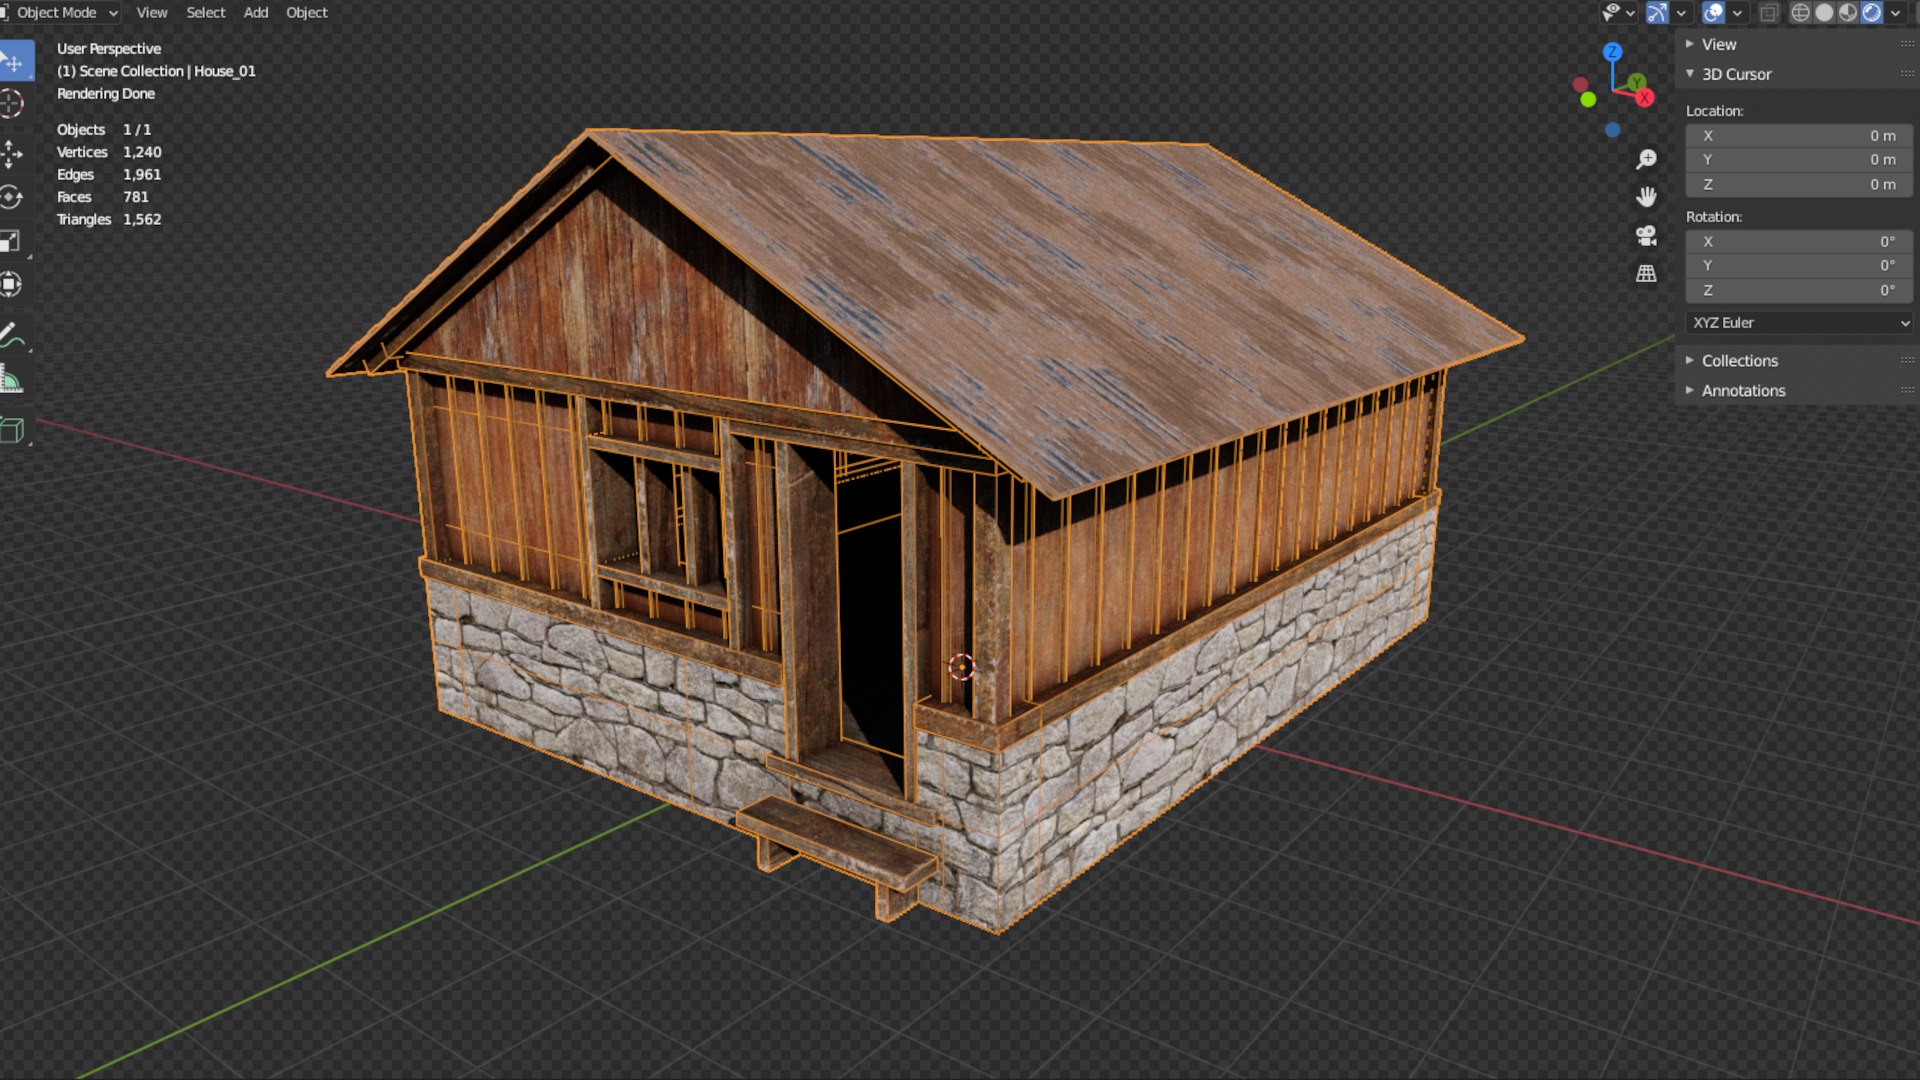The image size is (1920, 1080).
Task: Click the cursor Rotation X field
Action: click(x=1799, y=242)
